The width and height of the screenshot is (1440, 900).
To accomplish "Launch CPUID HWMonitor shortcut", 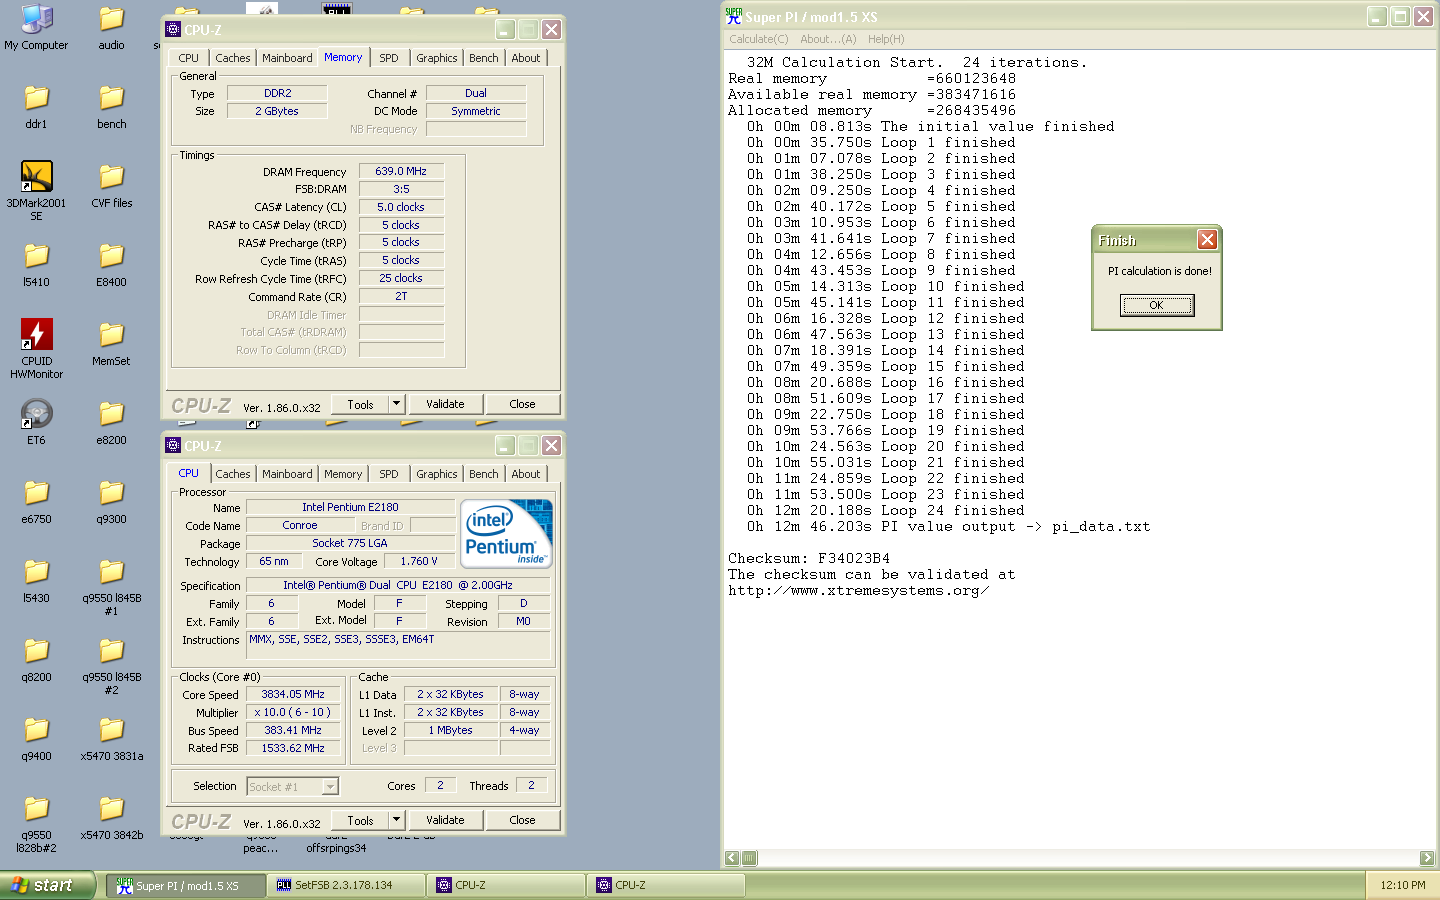I will pos(37,334).
